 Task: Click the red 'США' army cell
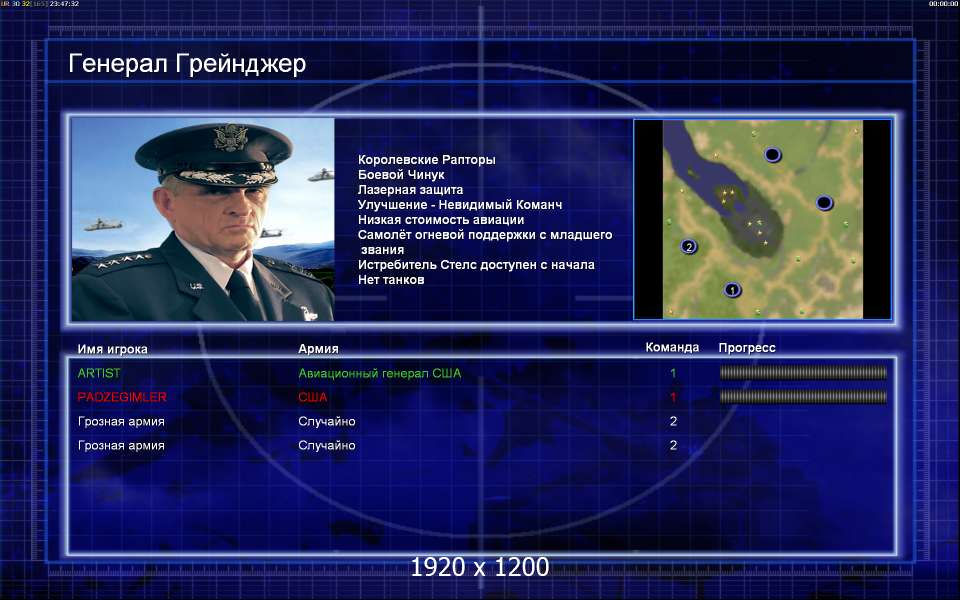pos(313,397)
